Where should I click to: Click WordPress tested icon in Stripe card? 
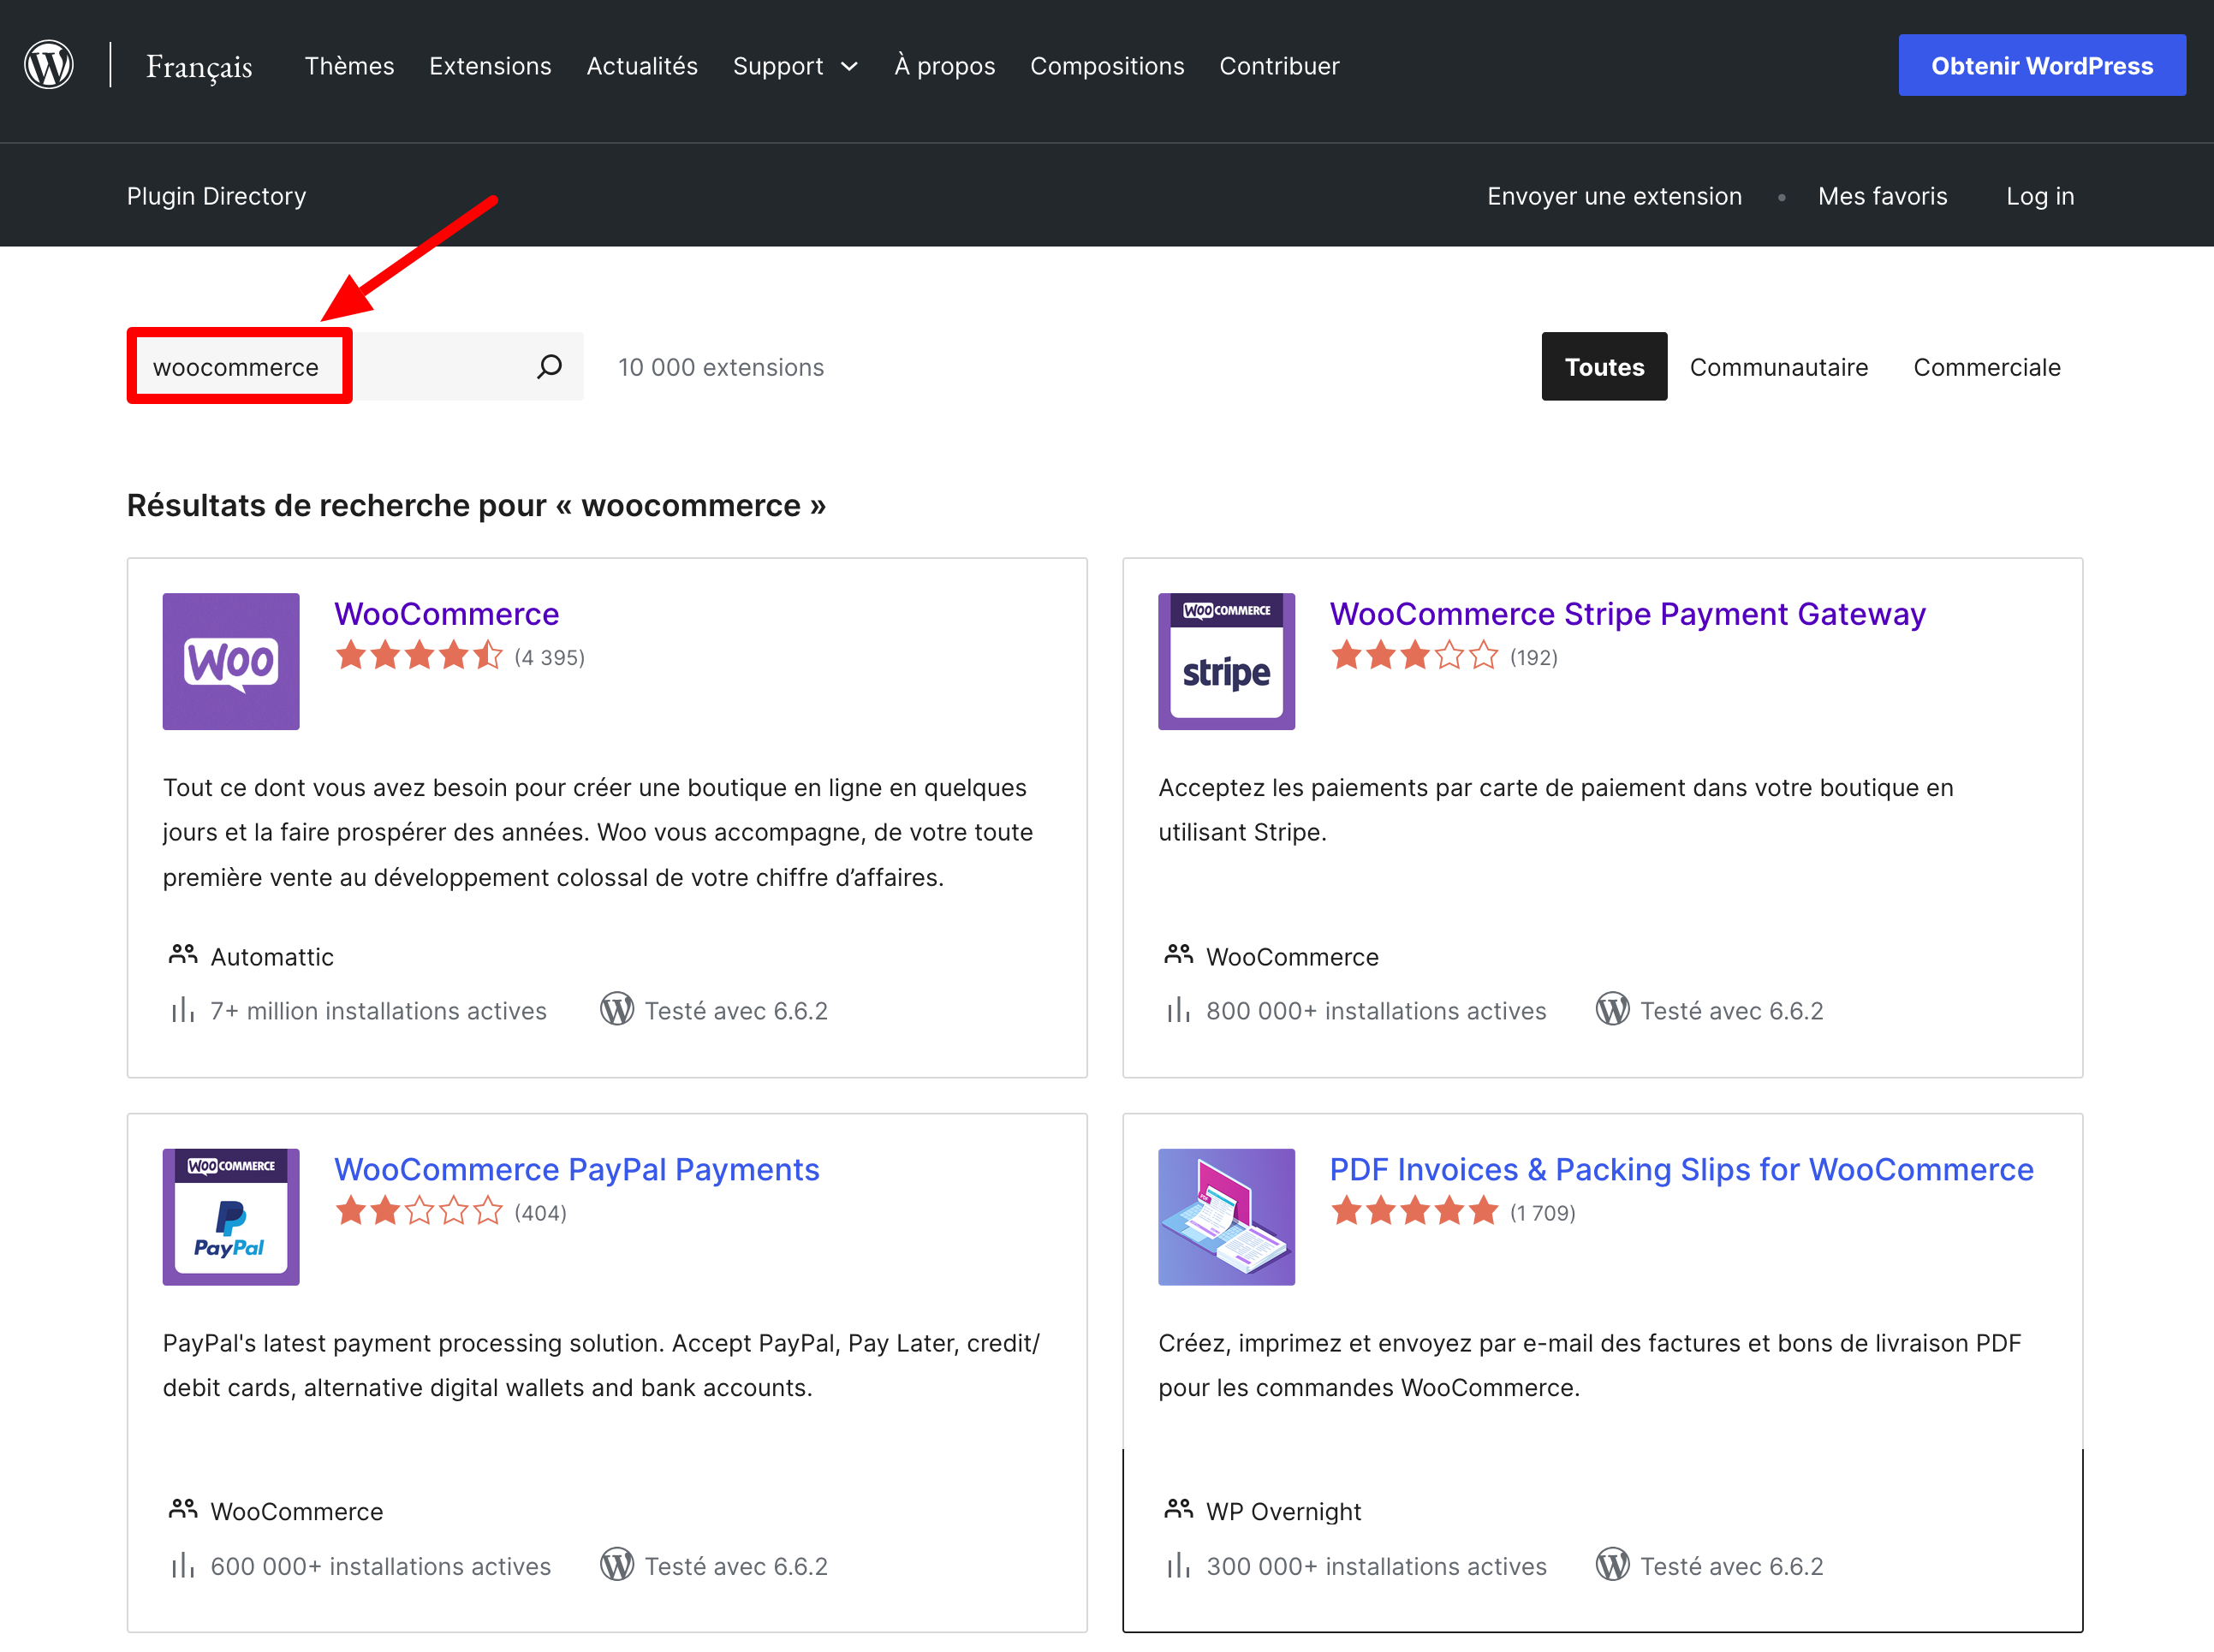[1612, 1009]
